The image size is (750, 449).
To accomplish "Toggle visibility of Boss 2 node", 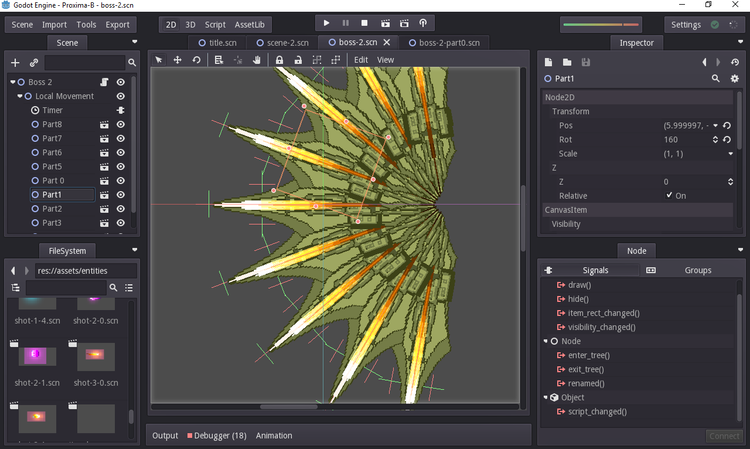I will (121, 82).
